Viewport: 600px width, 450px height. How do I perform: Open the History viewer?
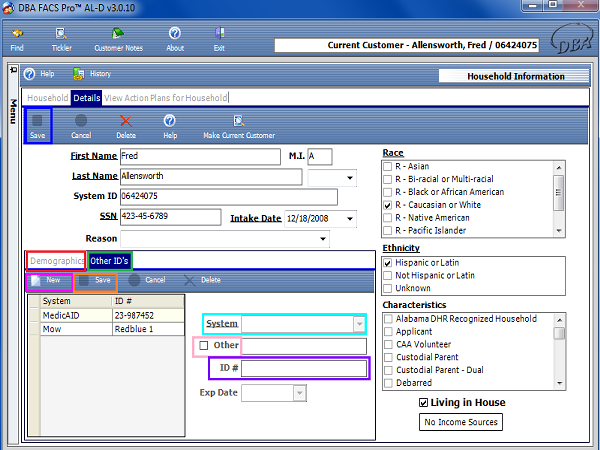92,74
